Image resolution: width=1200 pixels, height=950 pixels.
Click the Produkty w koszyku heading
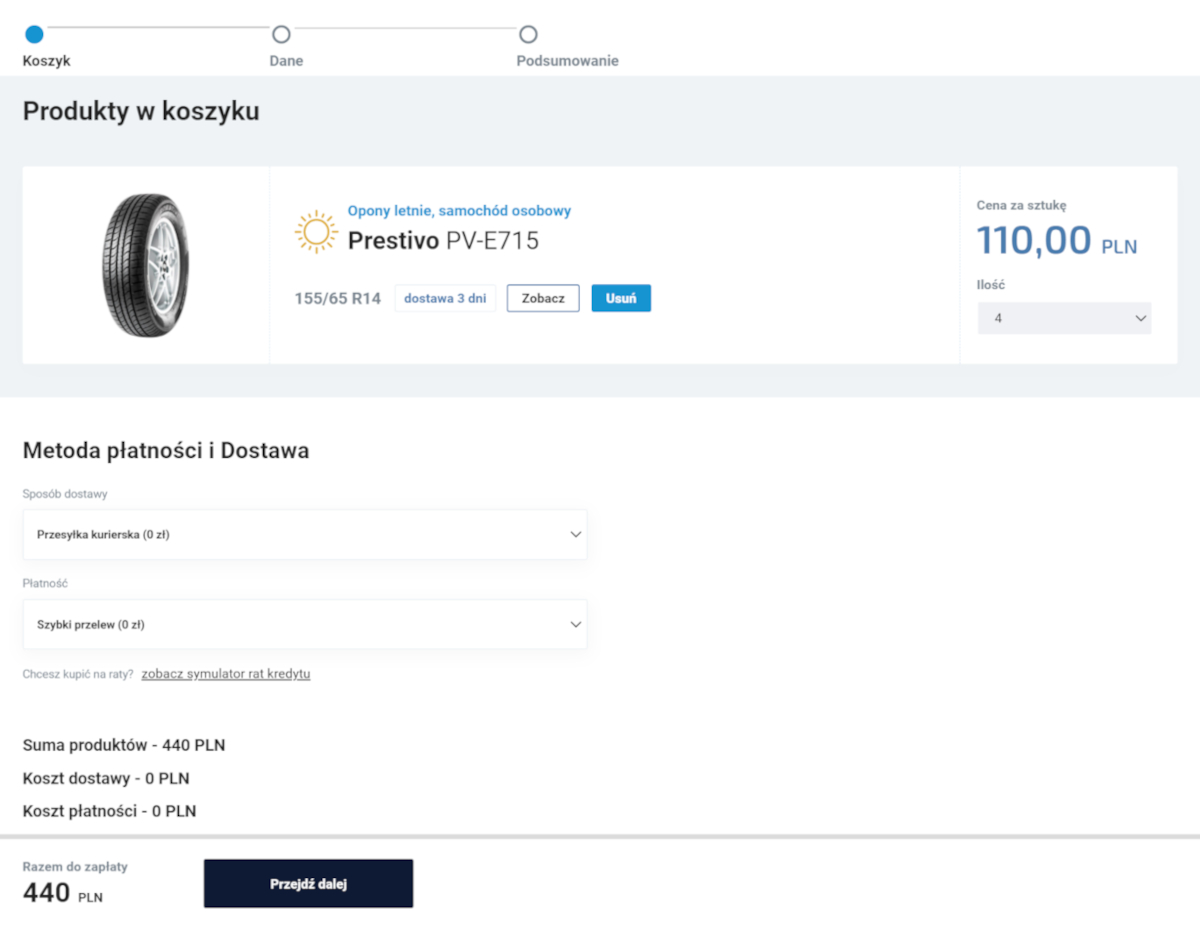[x=141, y=112]
